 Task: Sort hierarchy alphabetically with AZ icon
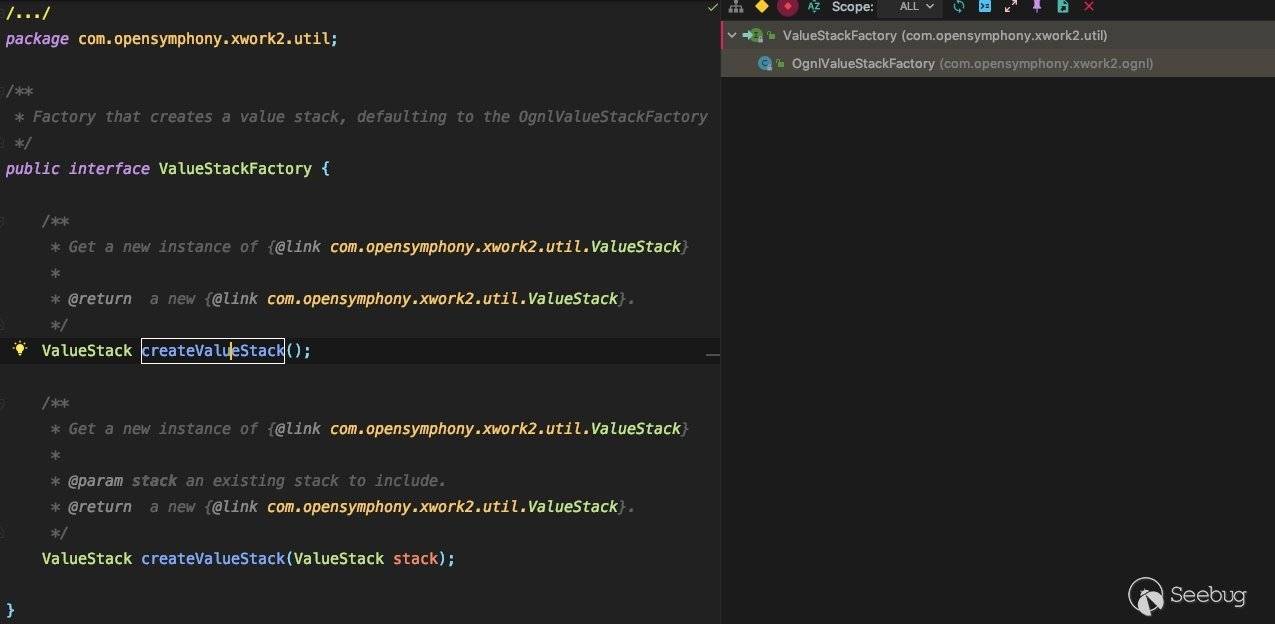point(814,7)
